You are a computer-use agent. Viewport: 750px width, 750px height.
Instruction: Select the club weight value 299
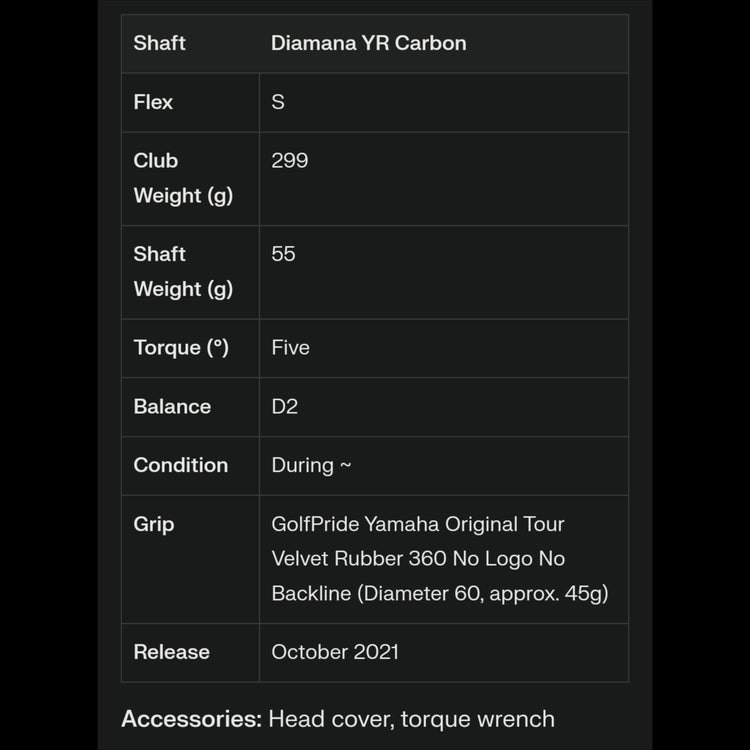pyautogui.click(x=289, y=160)
